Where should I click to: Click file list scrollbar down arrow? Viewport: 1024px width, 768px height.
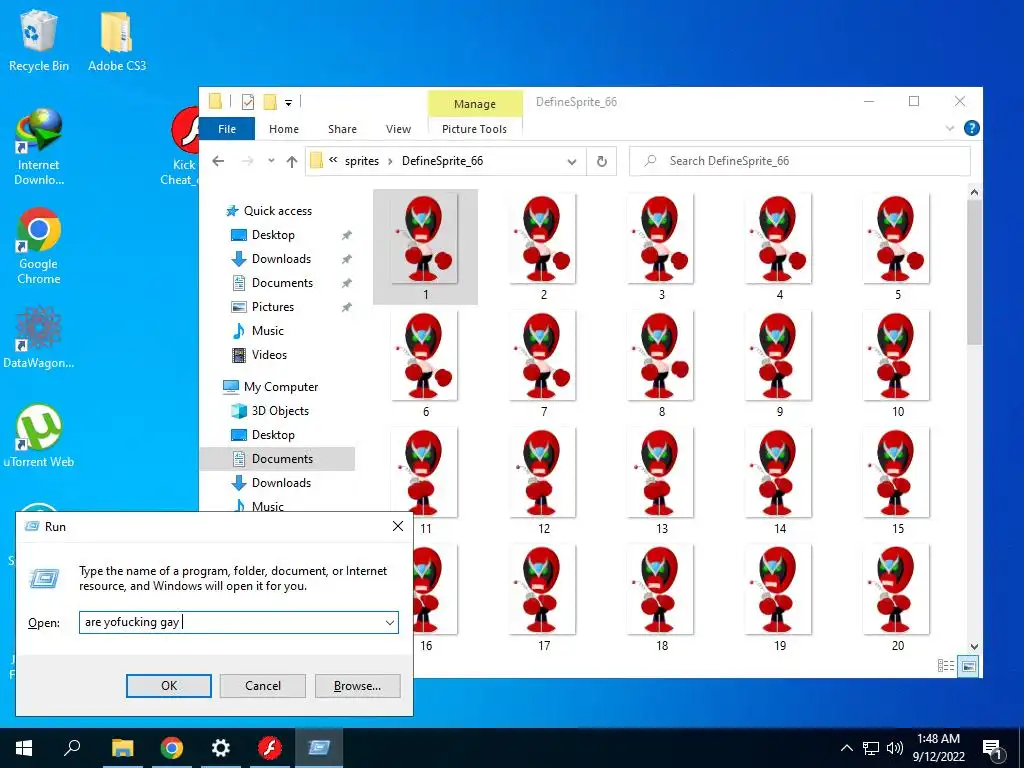click(x=974, y=647)
